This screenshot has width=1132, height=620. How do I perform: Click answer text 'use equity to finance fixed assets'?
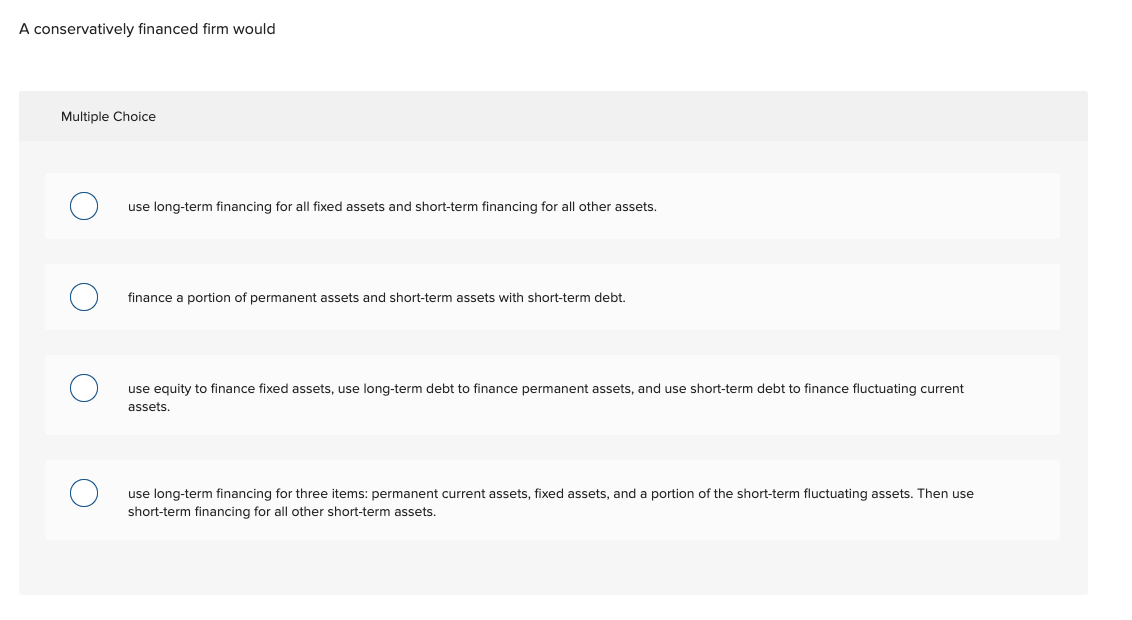(231, 389)
